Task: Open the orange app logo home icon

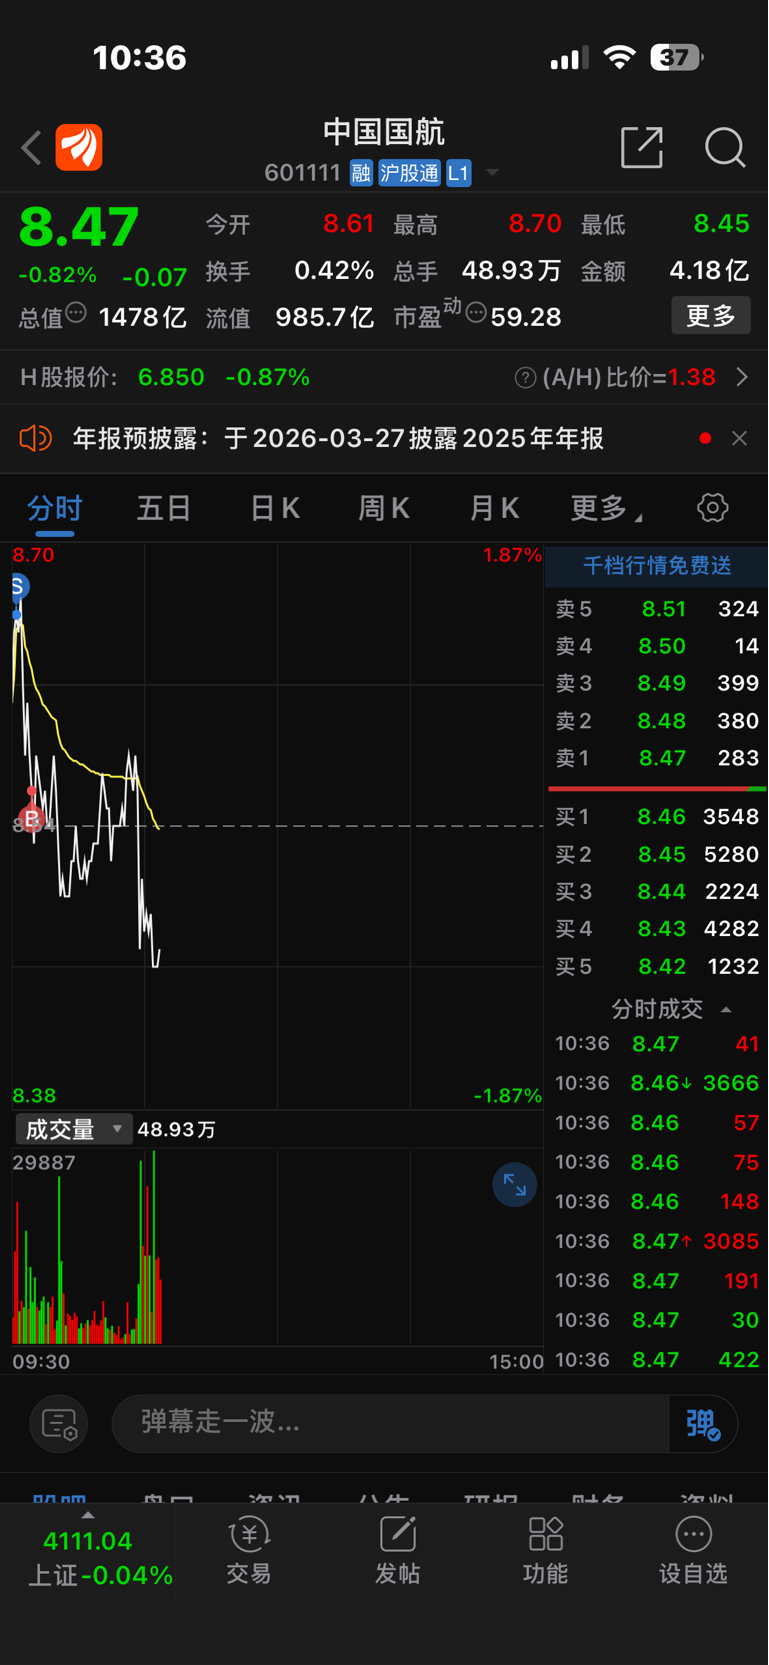Action: tap(79, 148)
